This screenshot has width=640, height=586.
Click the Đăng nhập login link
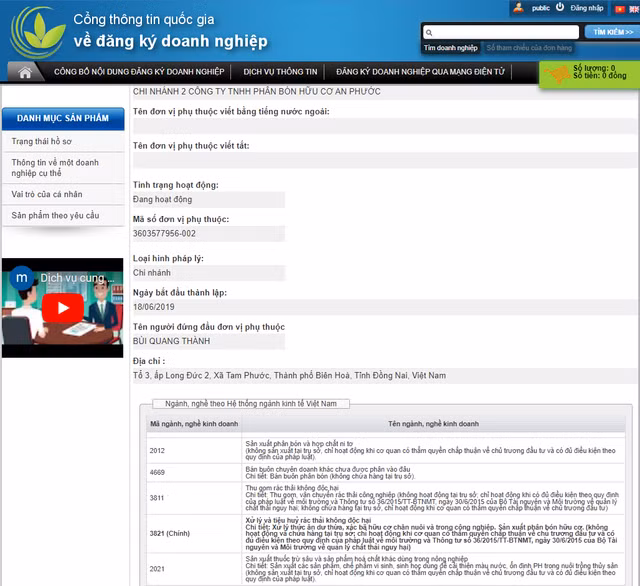pos(587,8)
